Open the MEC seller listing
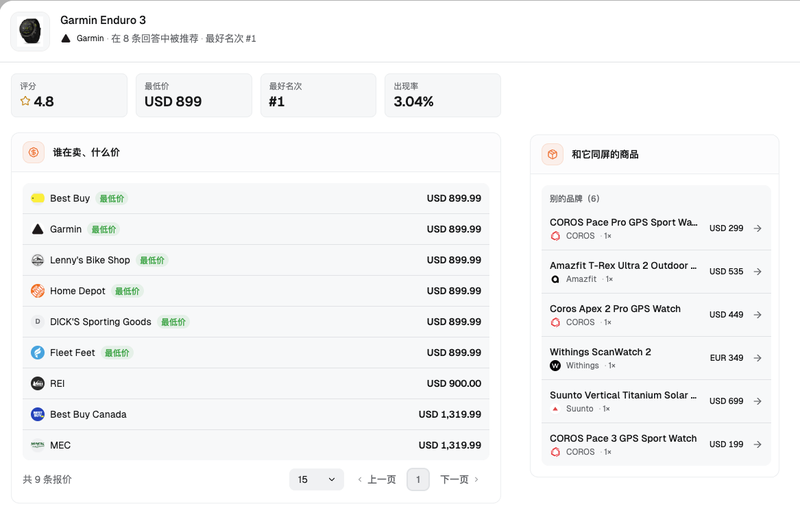The image size is (800, 511). point(256,445)
